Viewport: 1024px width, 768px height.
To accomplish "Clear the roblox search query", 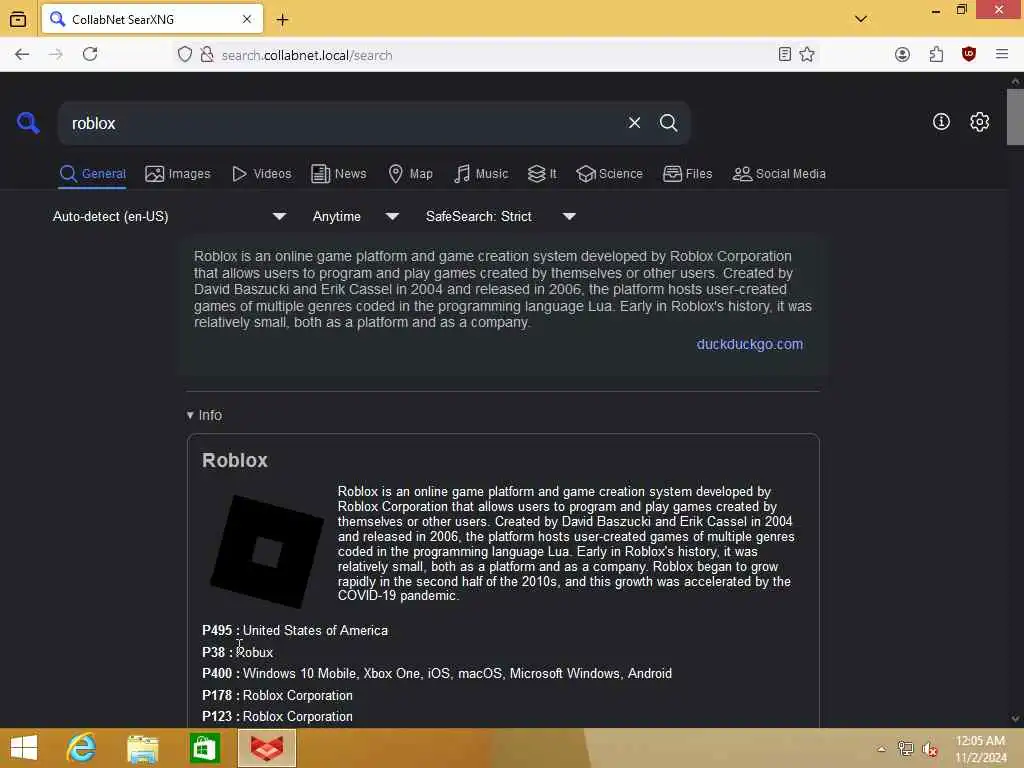I will coord(634,123).
